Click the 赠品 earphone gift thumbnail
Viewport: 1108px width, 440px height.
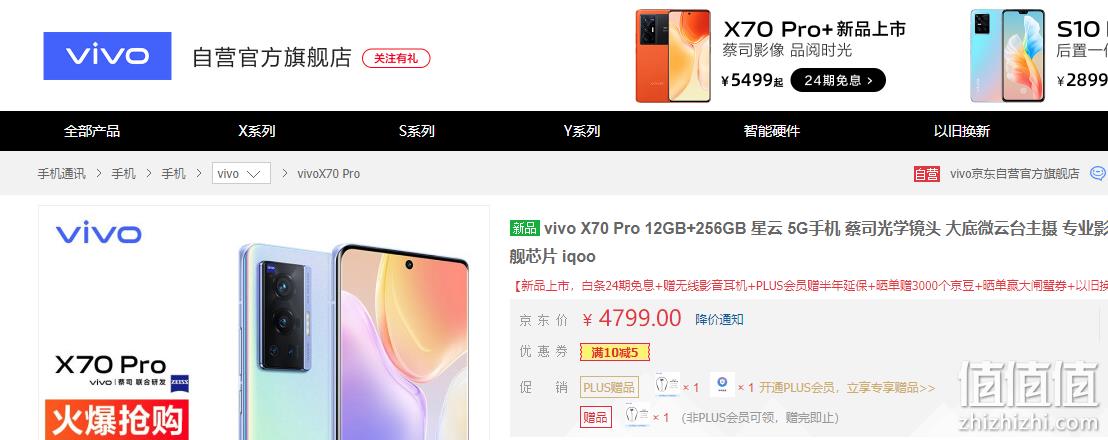pos(637,416)
